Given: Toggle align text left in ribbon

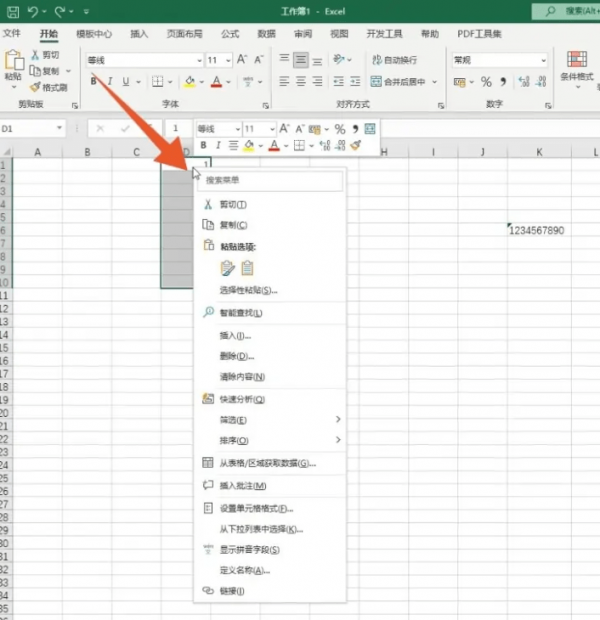Looking at the screenshot, I should 284,81.
